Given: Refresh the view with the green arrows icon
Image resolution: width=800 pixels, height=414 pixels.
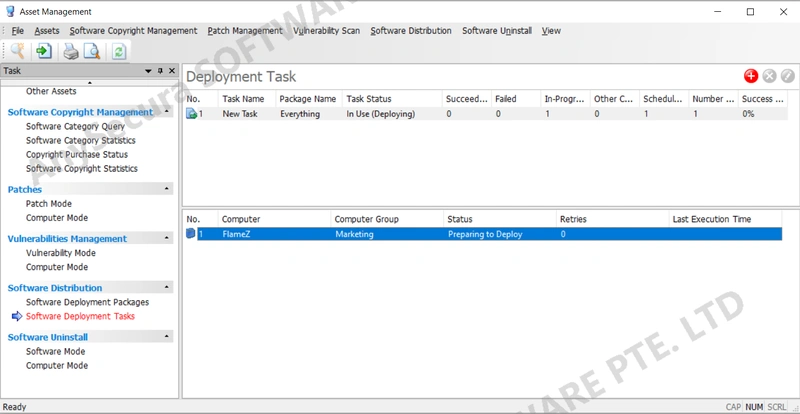Looking at the screenshot, I should (x=119, y=51).
